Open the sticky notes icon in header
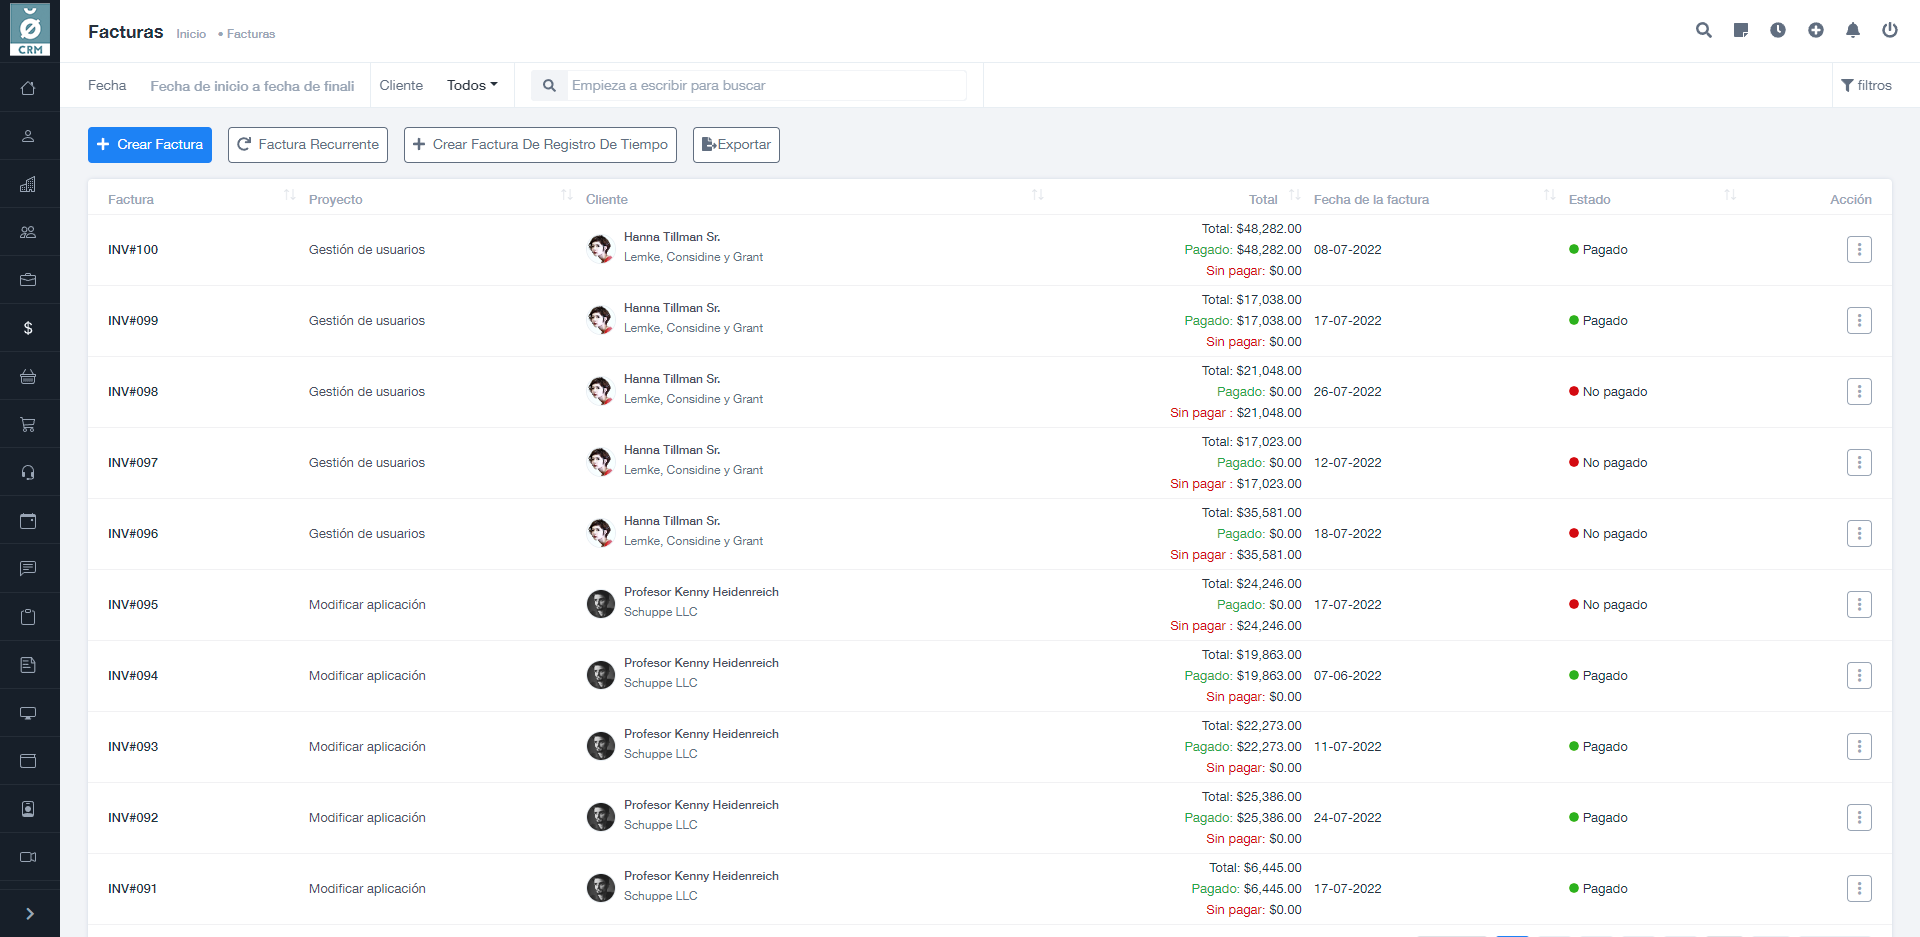Viewport: 1920px width, 937px height. pos(1741,30)
